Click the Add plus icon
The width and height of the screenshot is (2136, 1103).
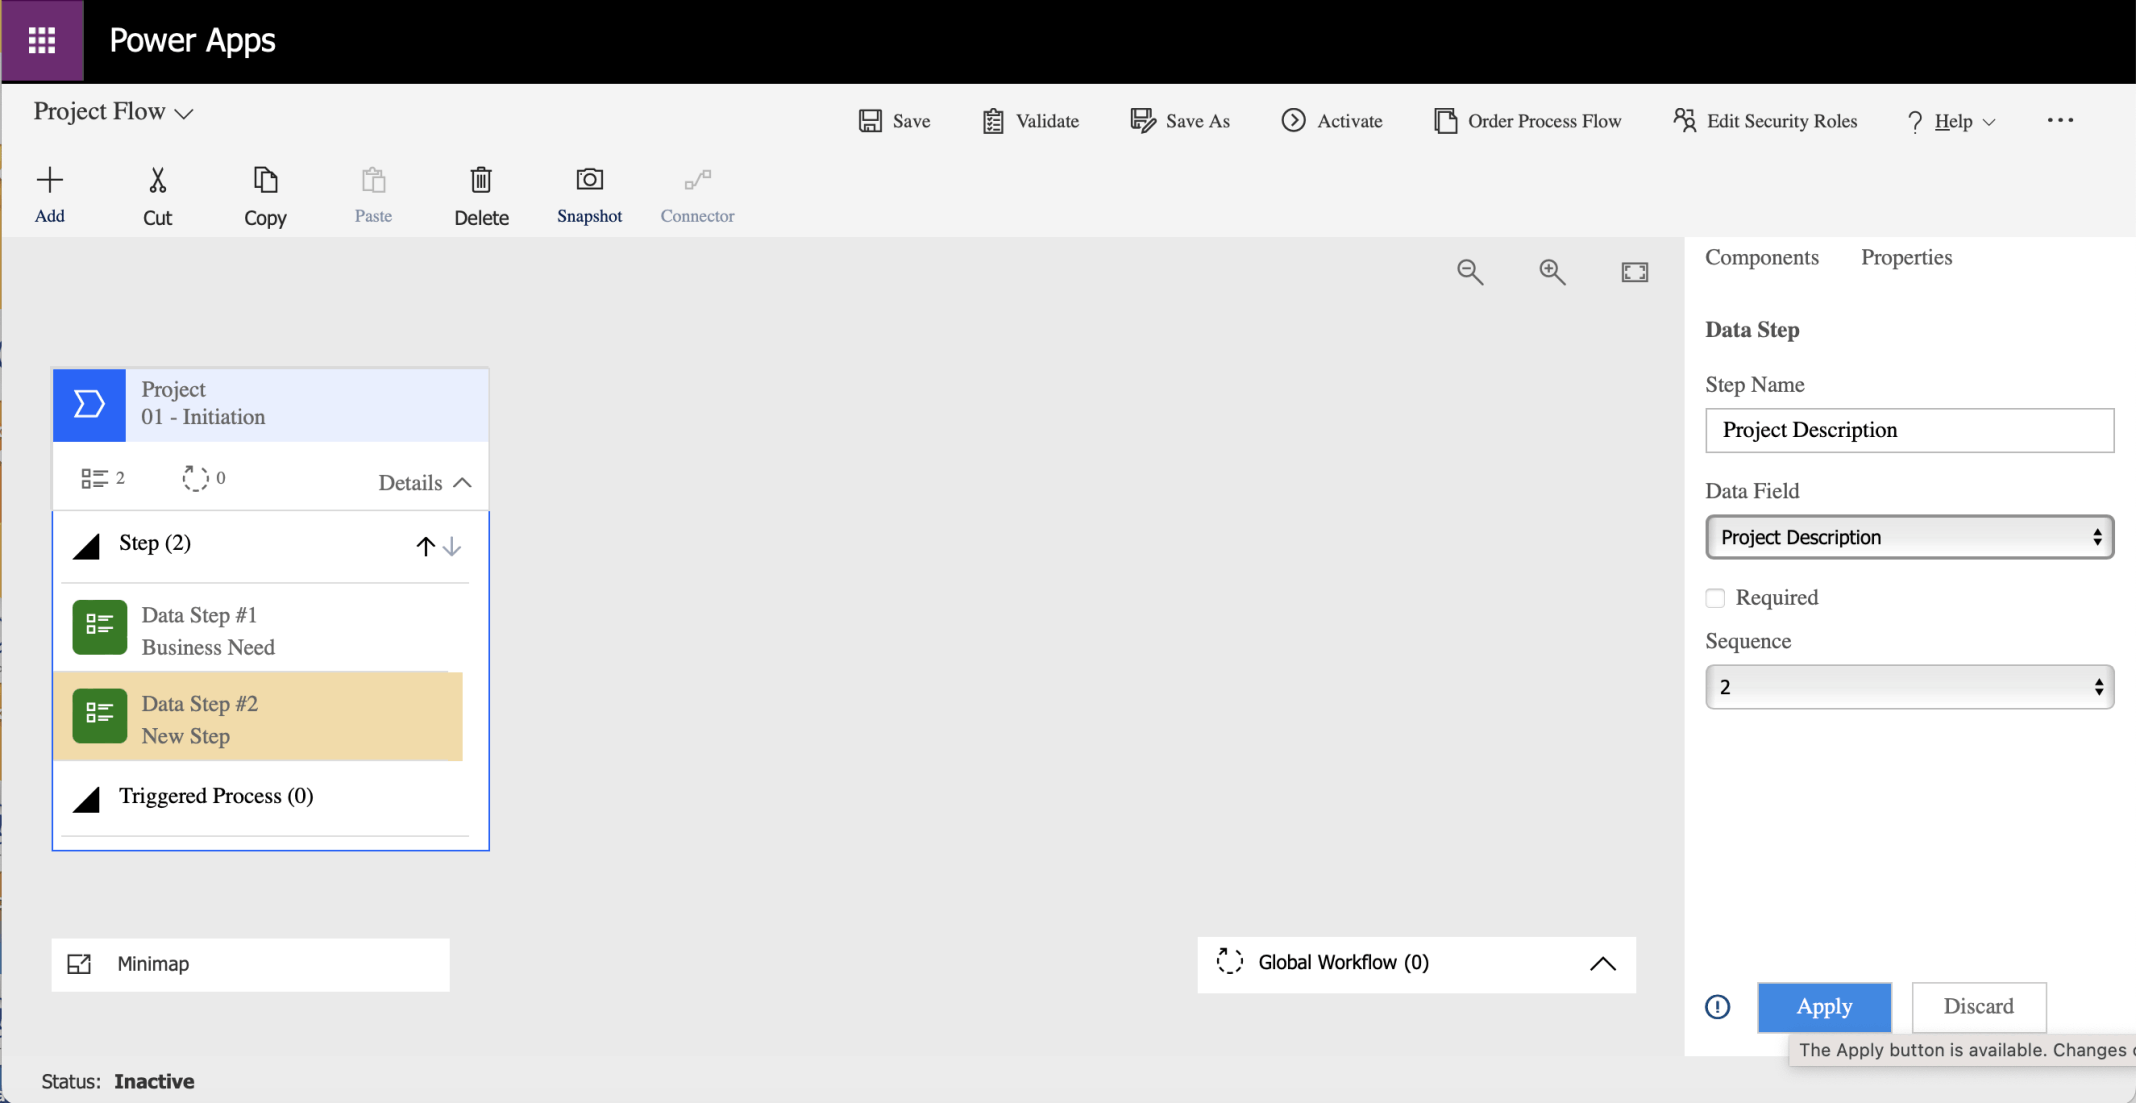[49, 180]
